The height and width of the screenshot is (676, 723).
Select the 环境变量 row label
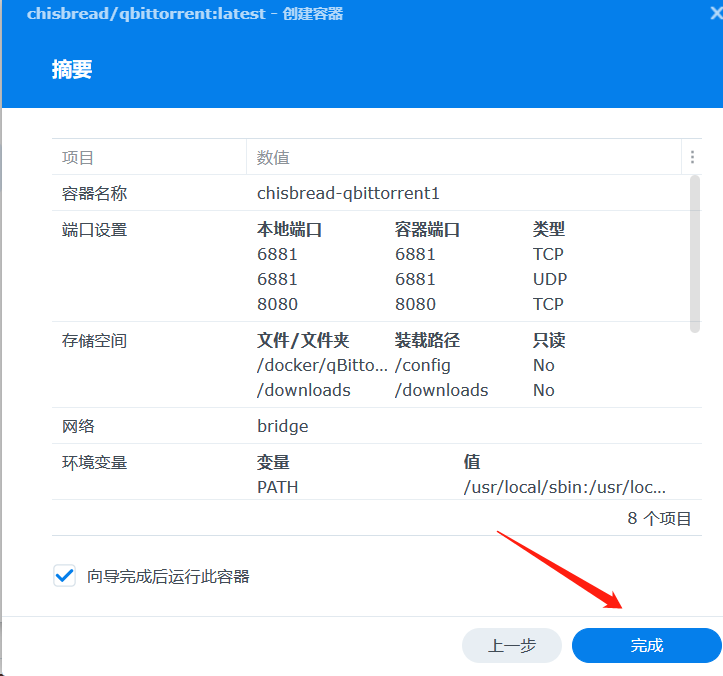(95, 463)
